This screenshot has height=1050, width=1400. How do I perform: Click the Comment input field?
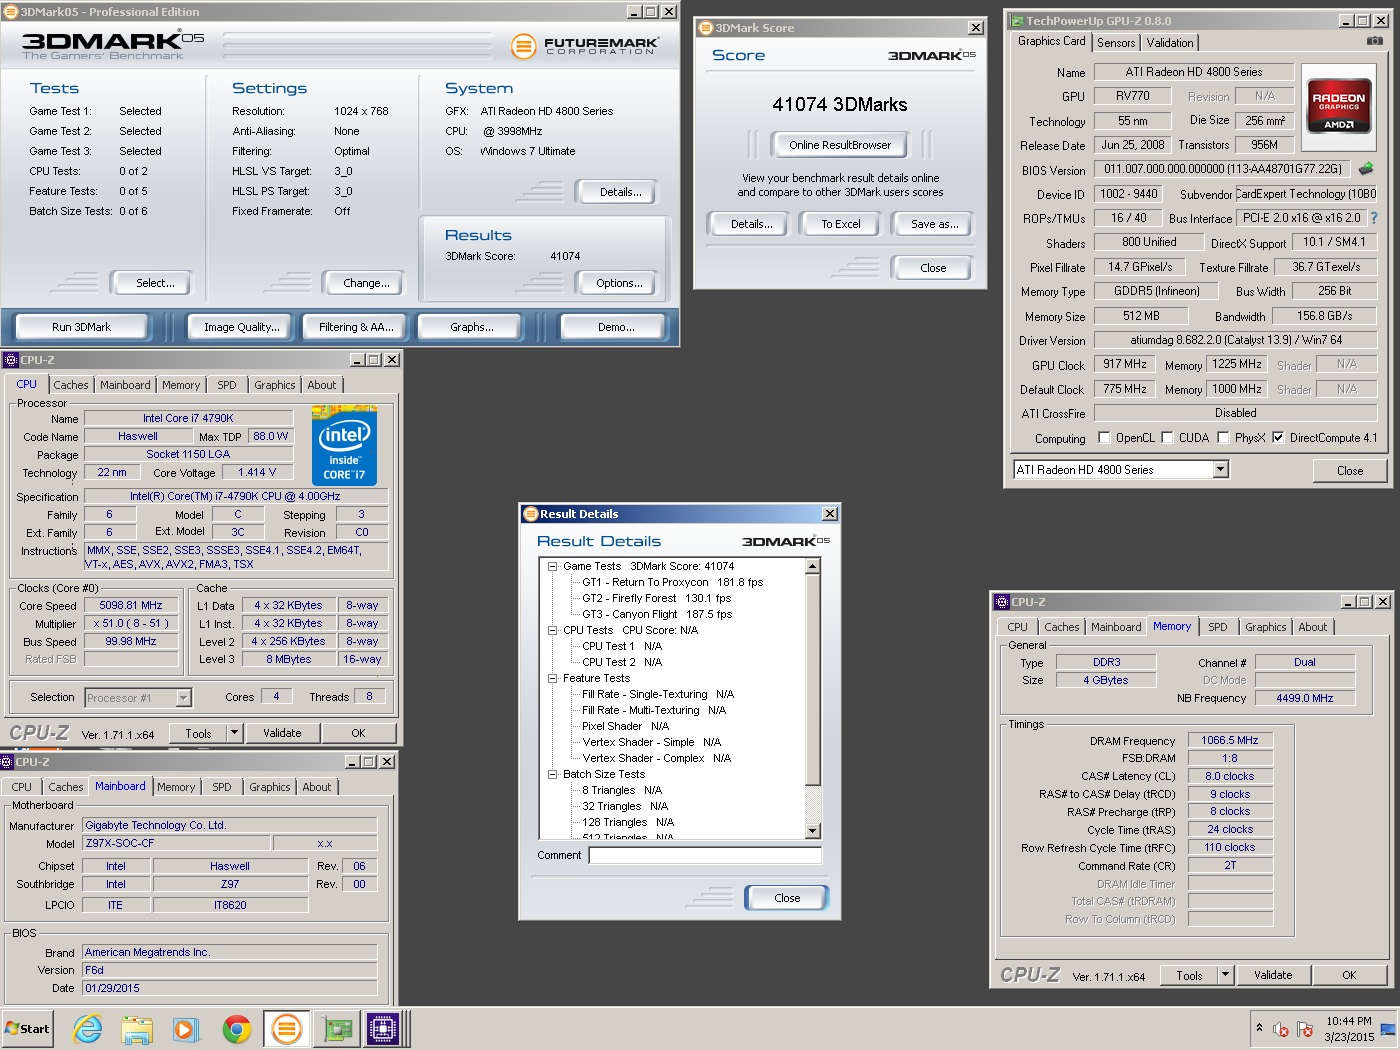pos(705,855)
